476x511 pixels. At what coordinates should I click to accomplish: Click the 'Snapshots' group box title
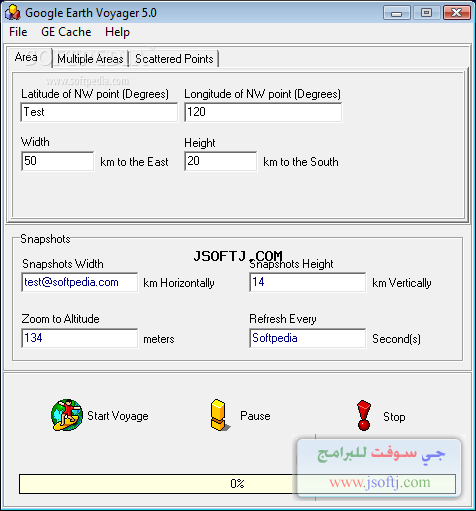click(45, 239)
